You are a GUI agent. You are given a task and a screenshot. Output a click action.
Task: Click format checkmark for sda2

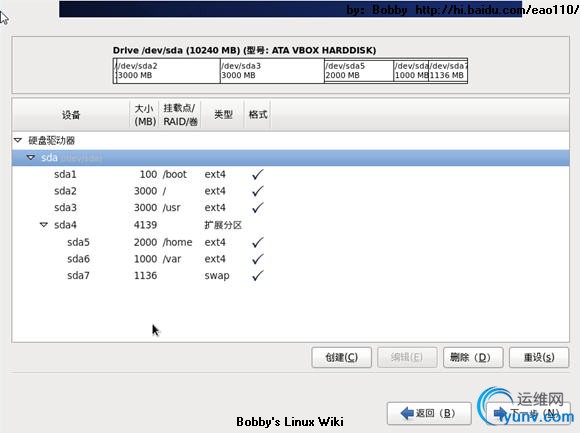[257, 191]
